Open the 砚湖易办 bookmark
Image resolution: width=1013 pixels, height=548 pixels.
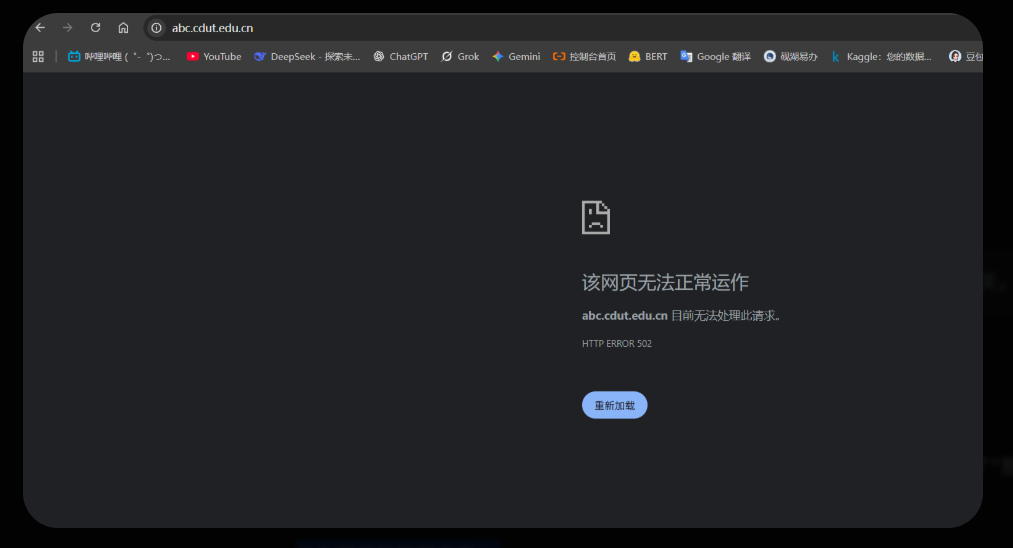[x=790, y=57]
